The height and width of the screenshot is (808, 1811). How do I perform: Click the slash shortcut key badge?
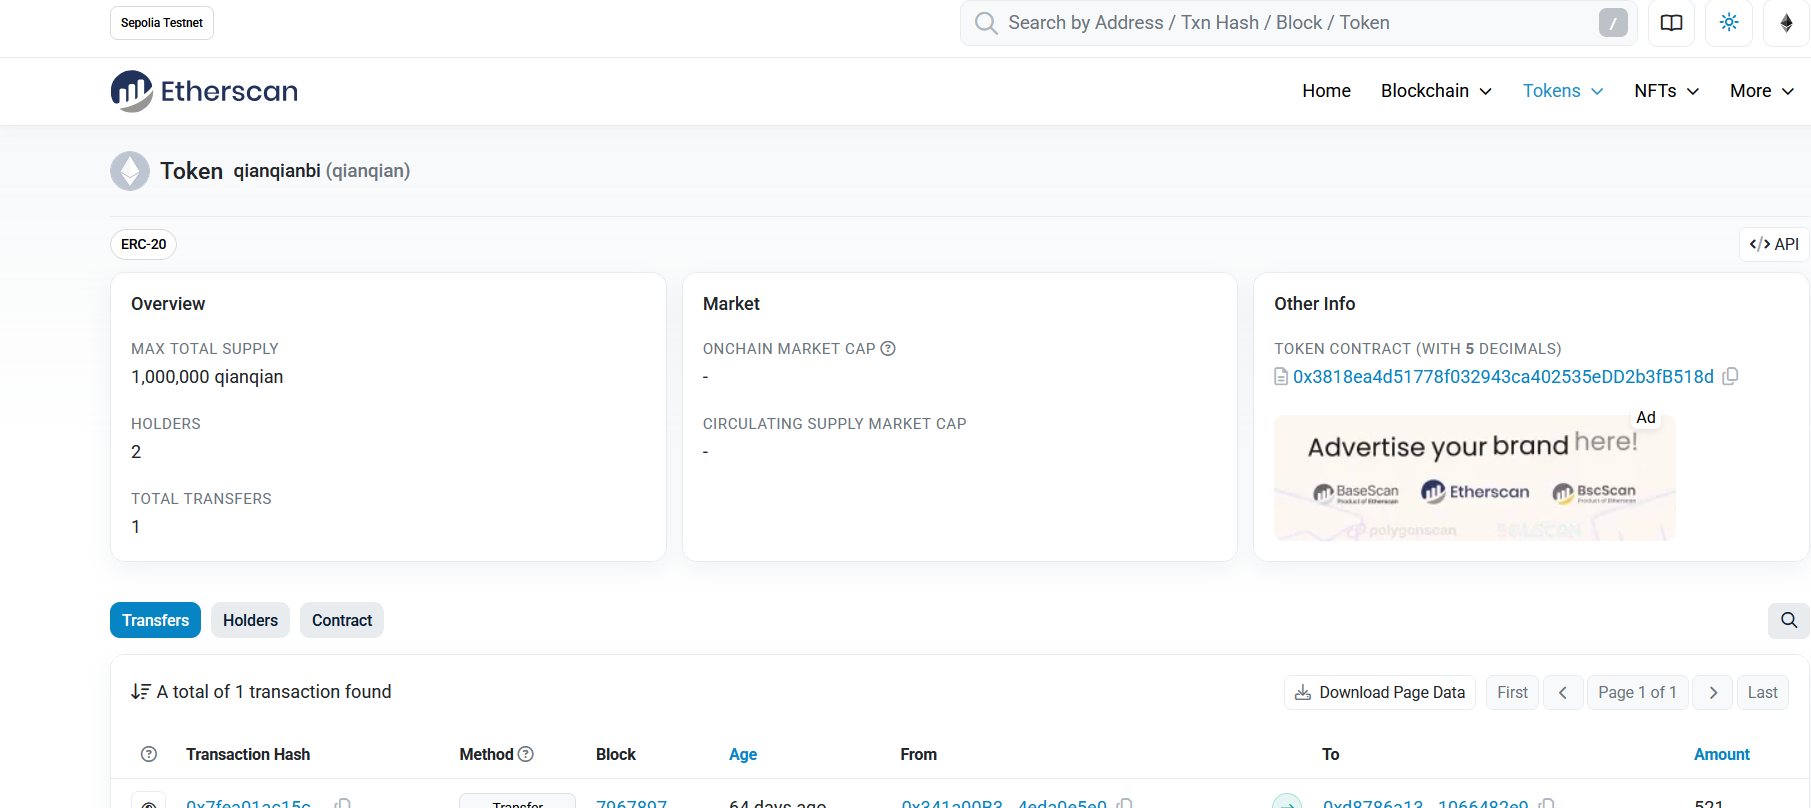[1612, 23]
